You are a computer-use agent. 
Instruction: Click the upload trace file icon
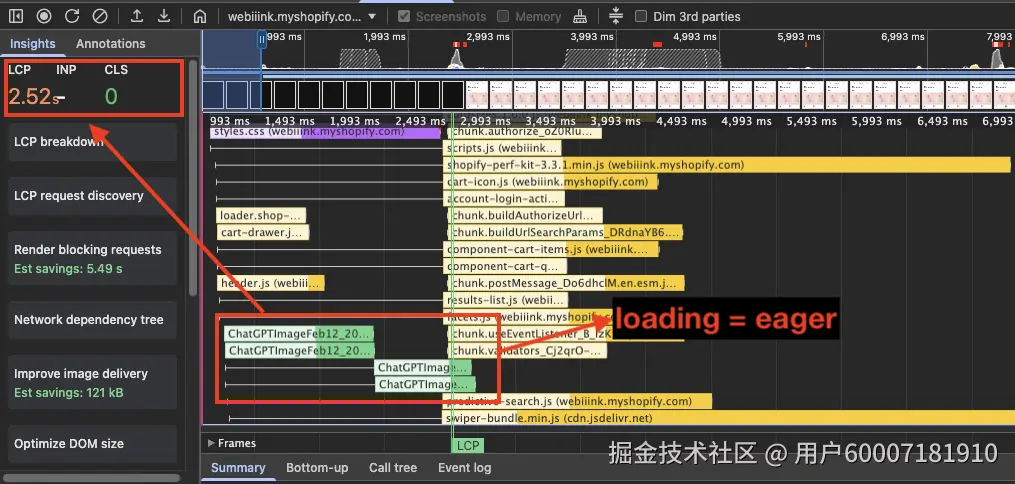[137, 16]
